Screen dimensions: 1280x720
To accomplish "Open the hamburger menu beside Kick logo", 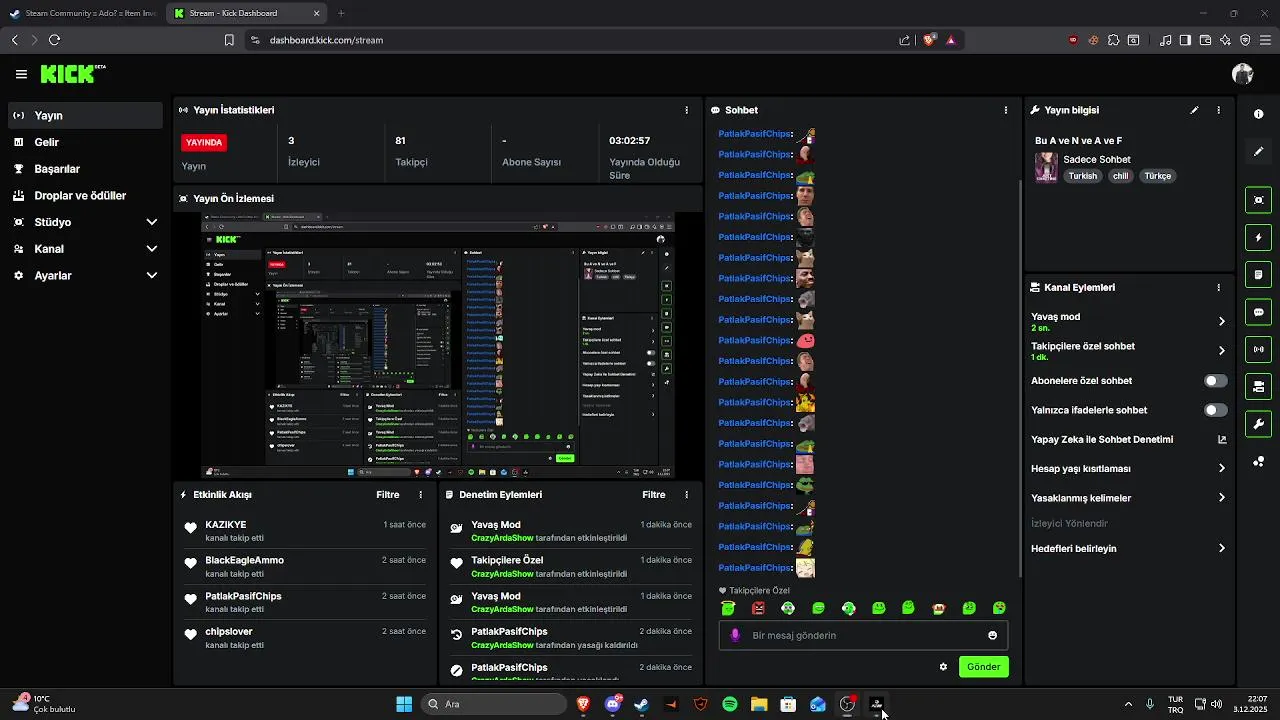I will tap(21, 74).
